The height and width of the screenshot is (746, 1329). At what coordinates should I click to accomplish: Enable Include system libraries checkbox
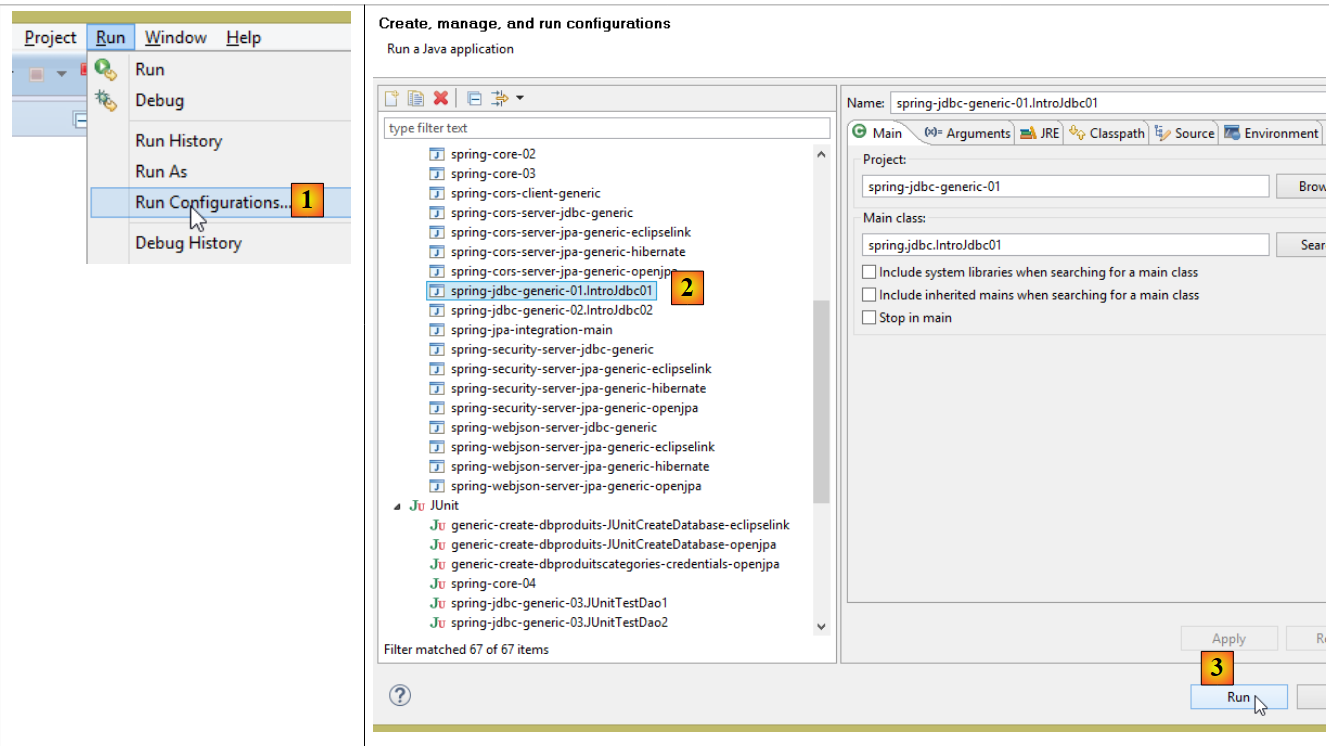[x=869, y=272]
